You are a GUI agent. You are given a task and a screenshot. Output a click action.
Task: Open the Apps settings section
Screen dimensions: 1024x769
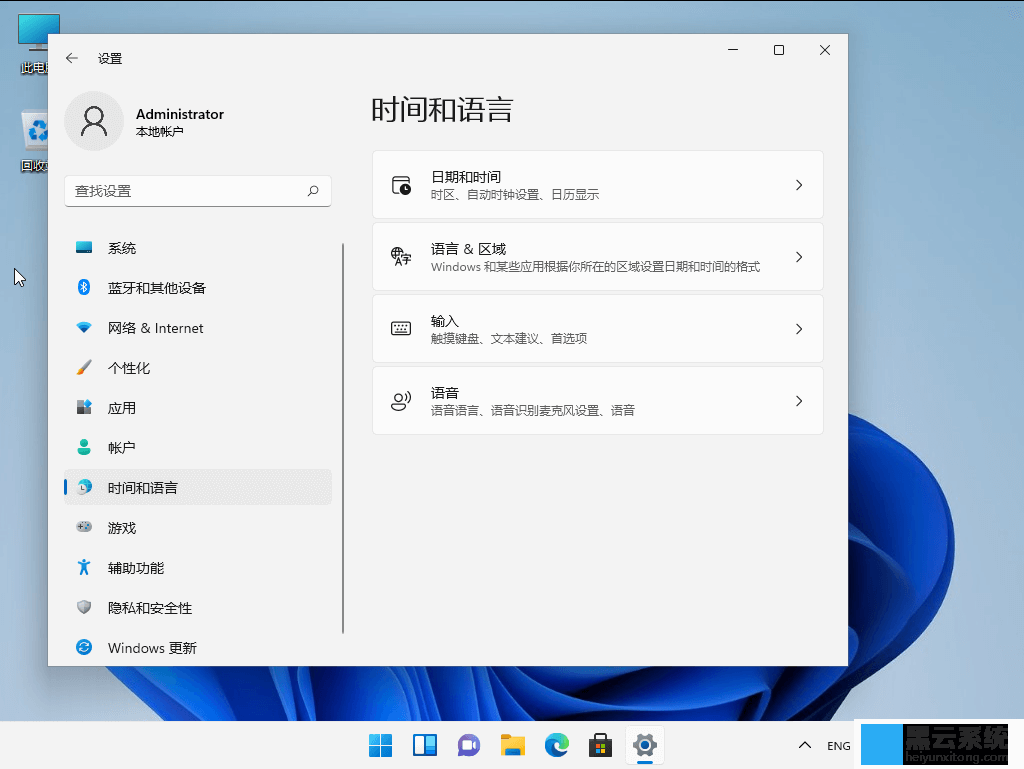point(121,408)
